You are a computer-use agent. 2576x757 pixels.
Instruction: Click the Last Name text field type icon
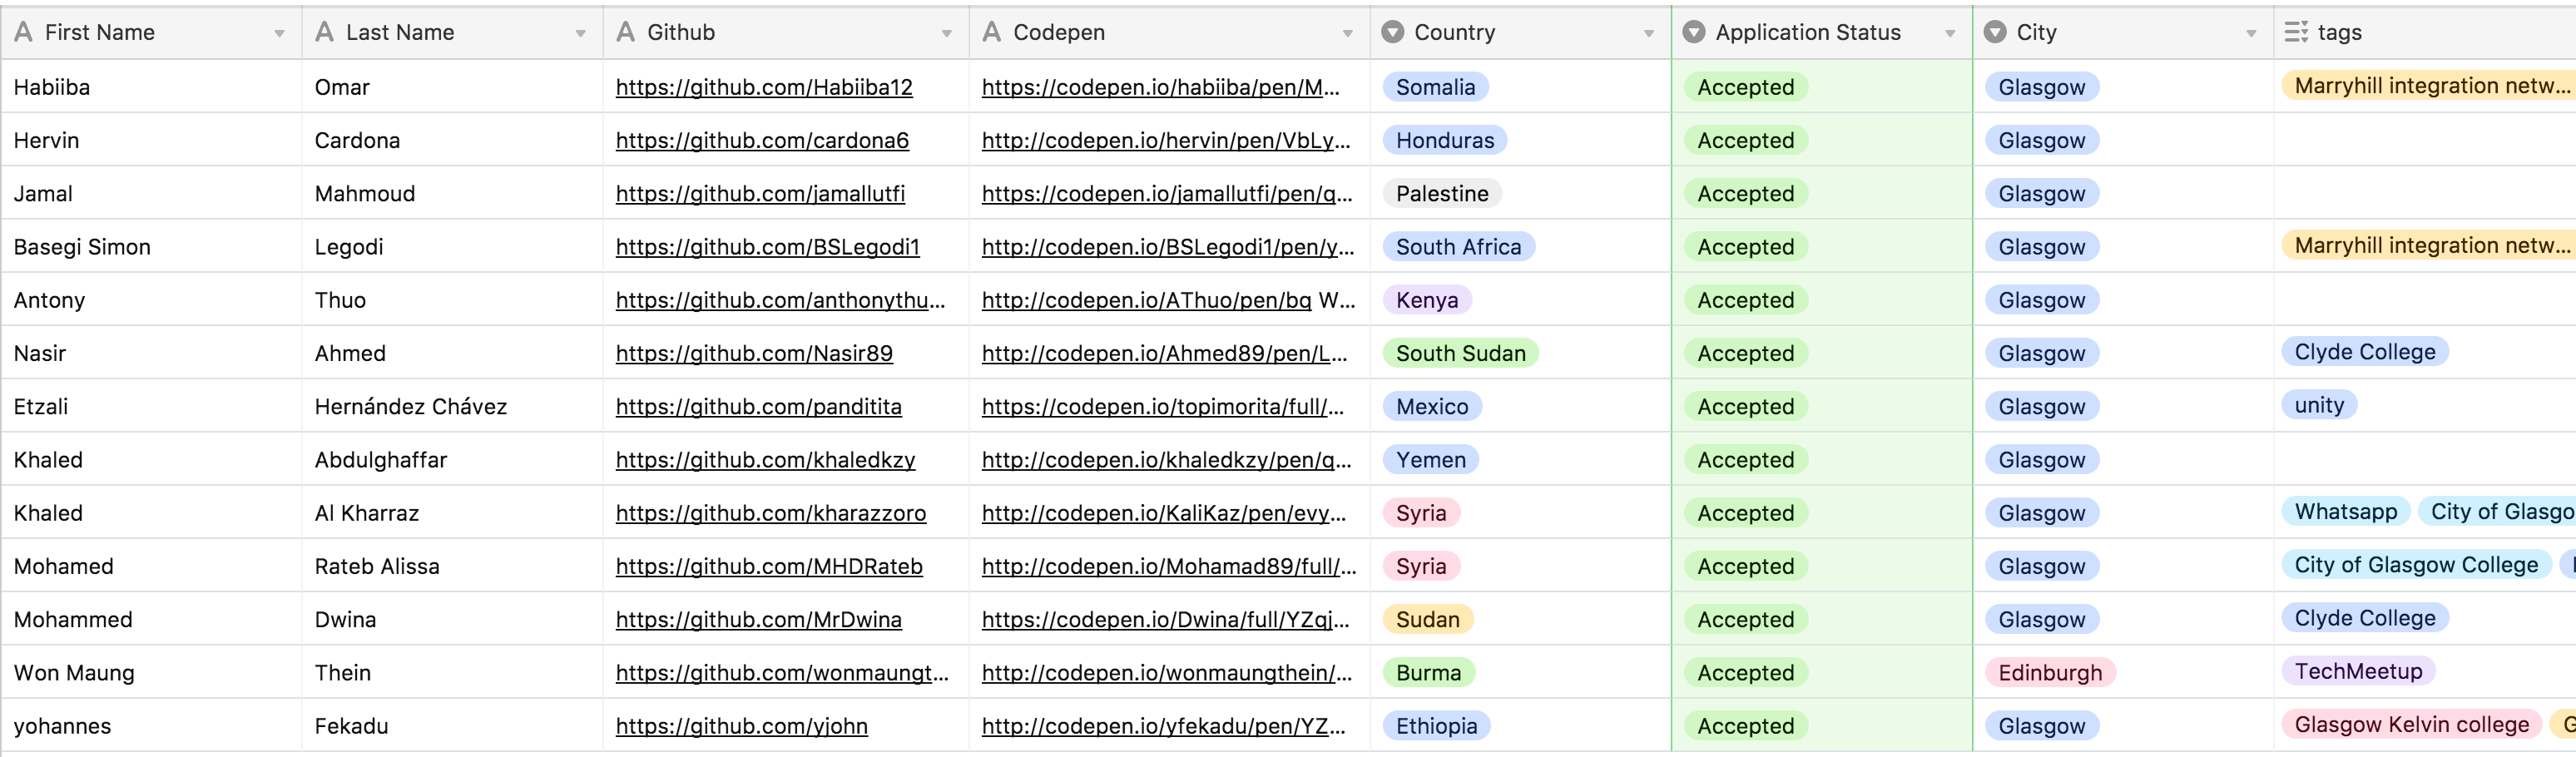point(324,32)
